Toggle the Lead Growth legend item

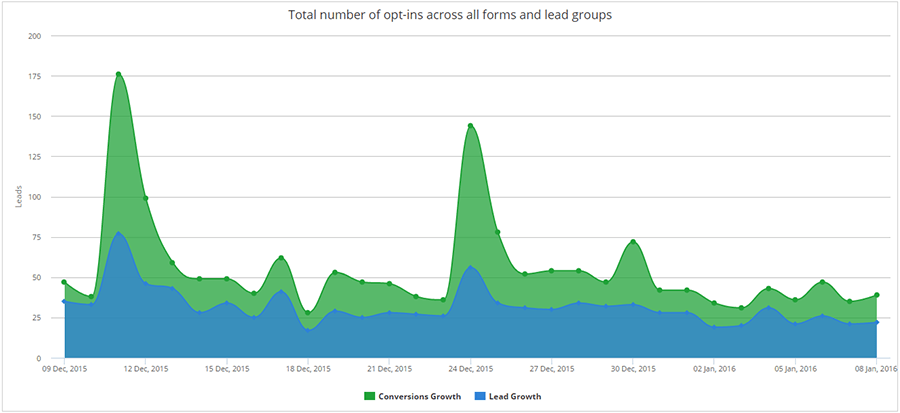coord(507,396)
